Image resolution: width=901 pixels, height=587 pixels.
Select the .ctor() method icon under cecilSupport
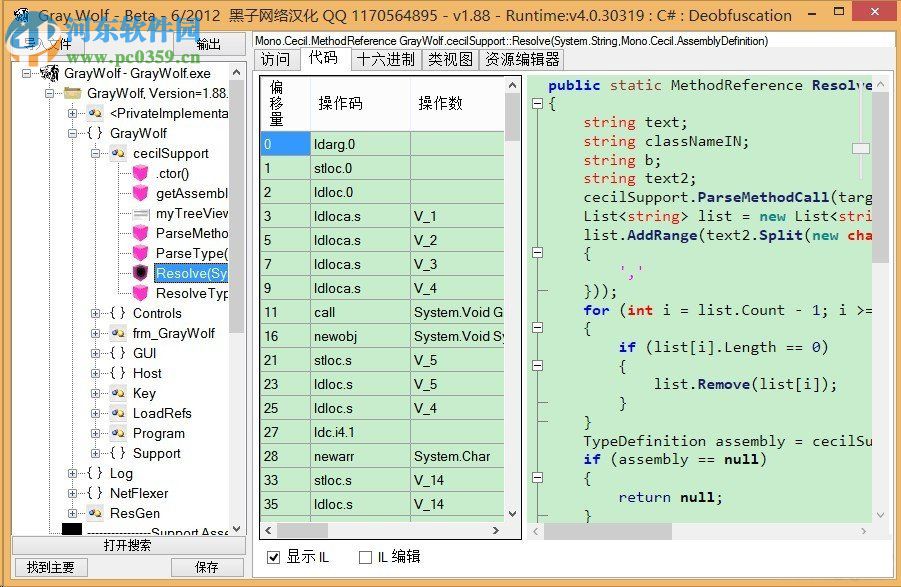tap(140, 173)
